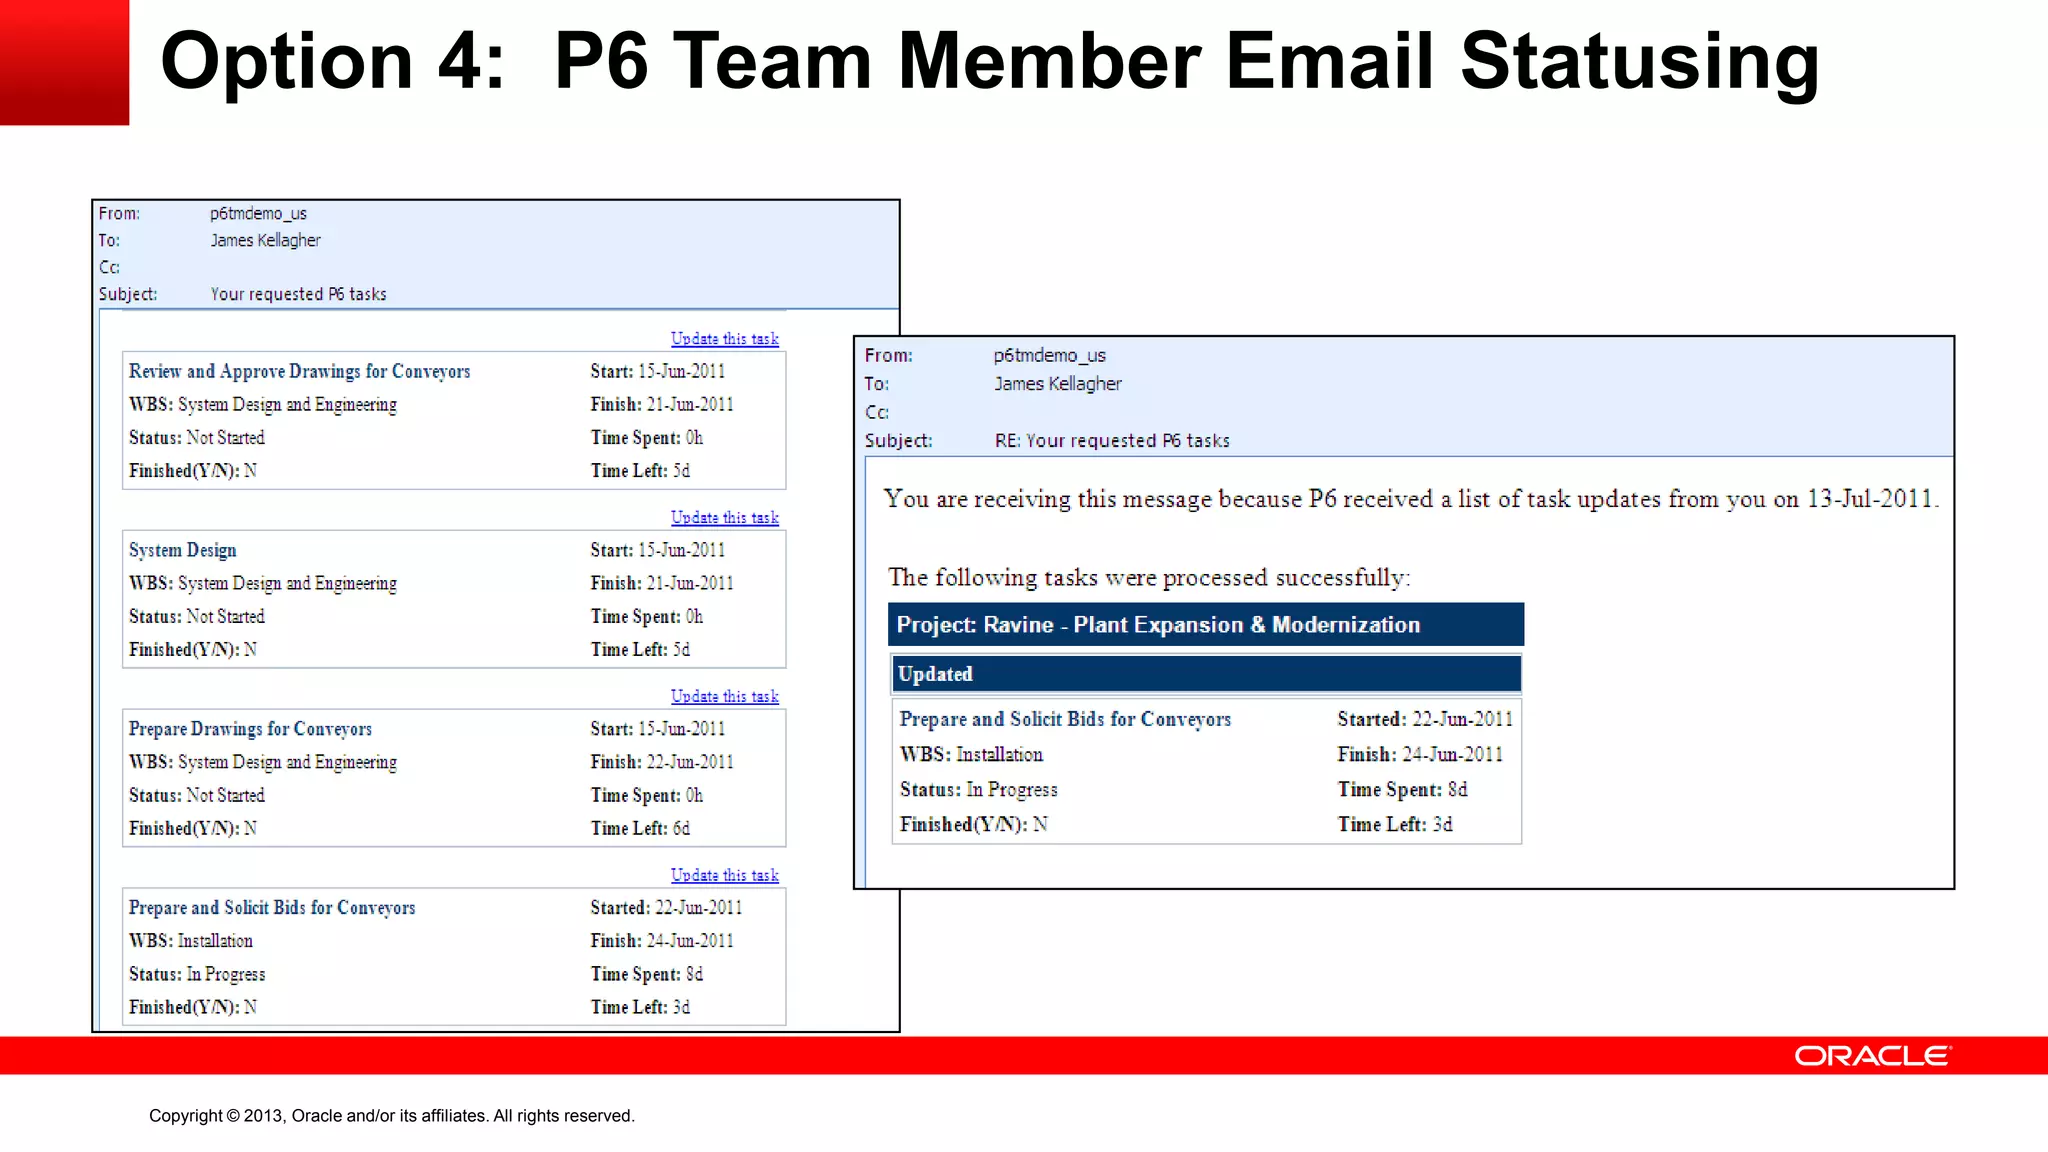Open 'Update this task' link above Review and Approve Drawings

click(x=724, y=339)
